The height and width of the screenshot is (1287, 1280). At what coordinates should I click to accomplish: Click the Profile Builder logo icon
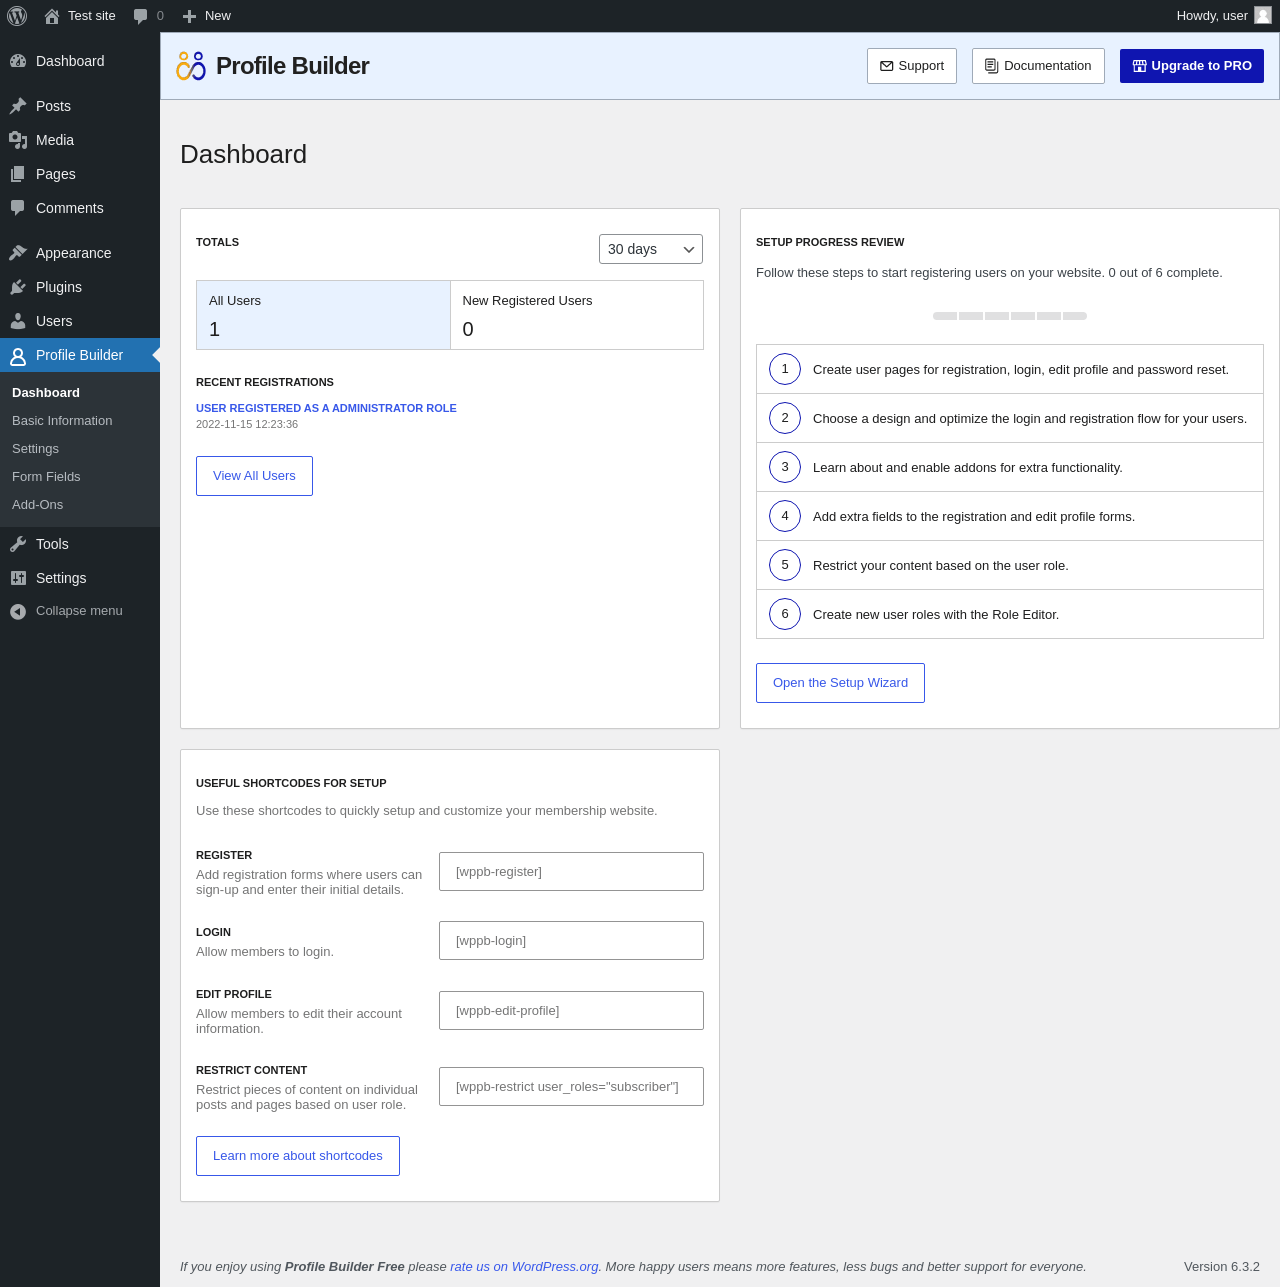click(x=191, y=66)
